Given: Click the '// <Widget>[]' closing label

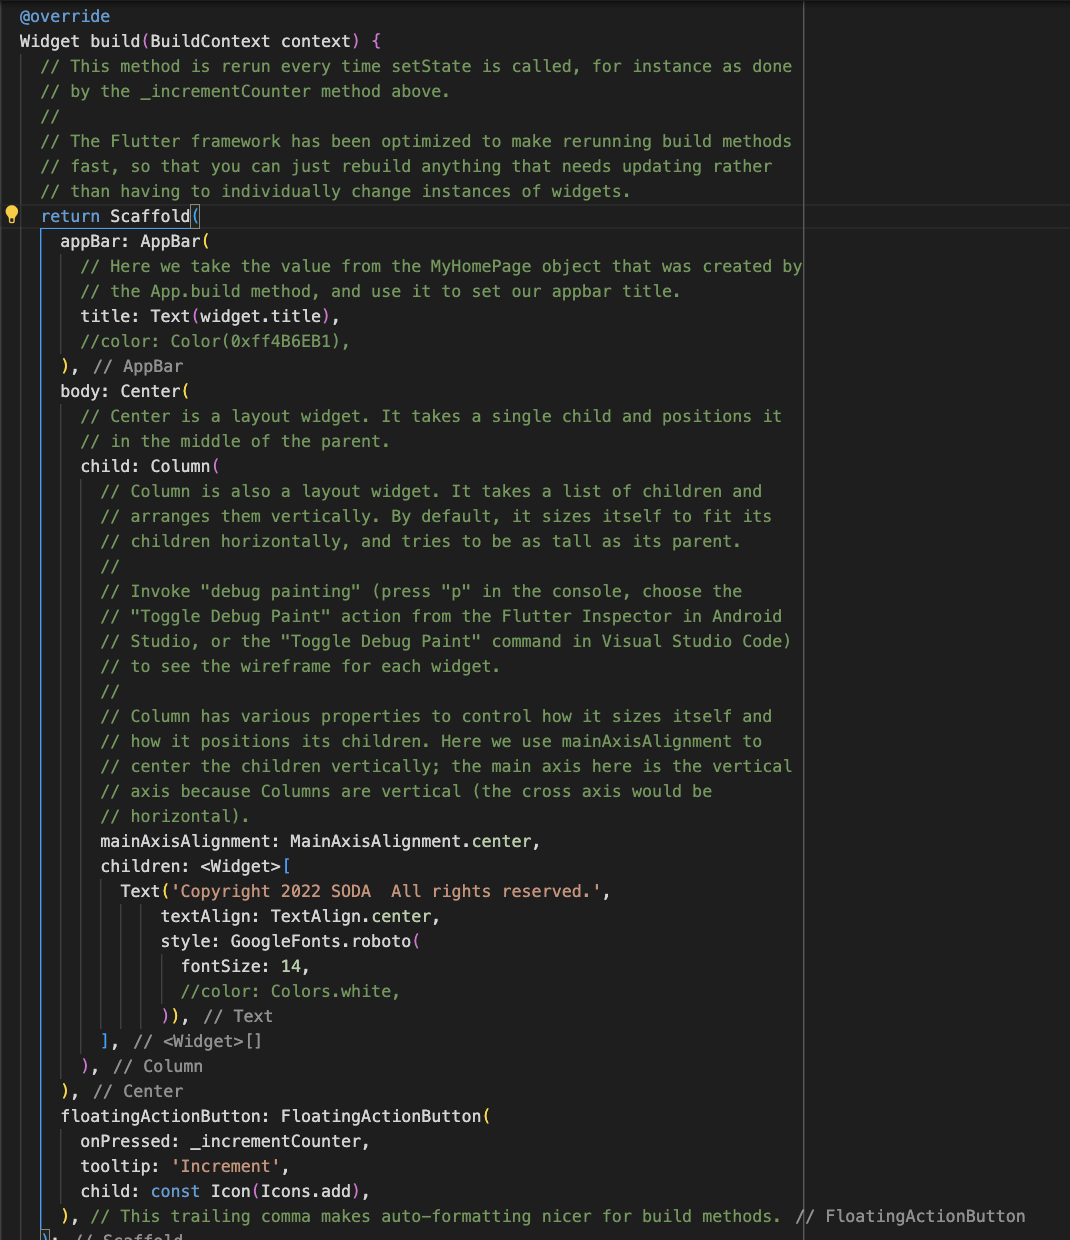Looking at the screenshot, I should (198, 1041).
